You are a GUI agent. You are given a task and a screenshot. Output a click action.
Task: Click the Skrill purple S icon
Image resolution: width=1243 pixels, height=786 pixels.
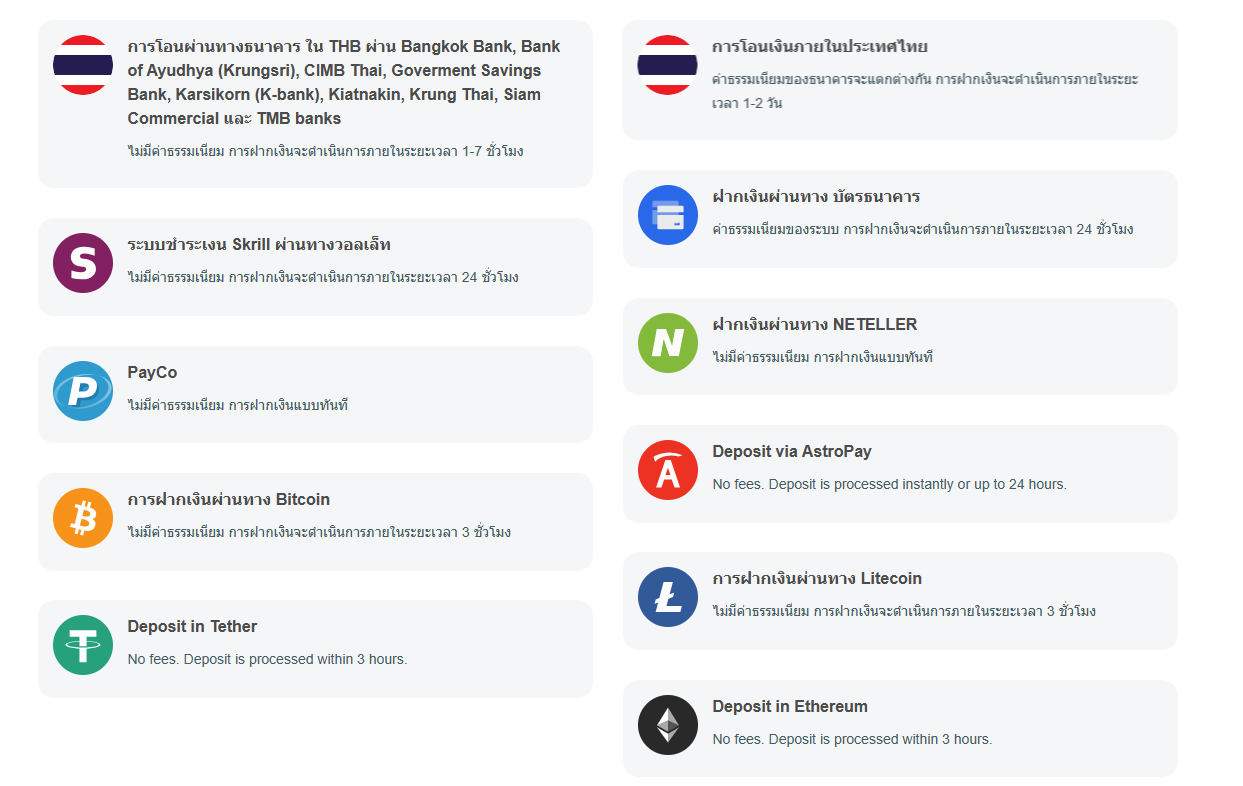coord(83,263)
